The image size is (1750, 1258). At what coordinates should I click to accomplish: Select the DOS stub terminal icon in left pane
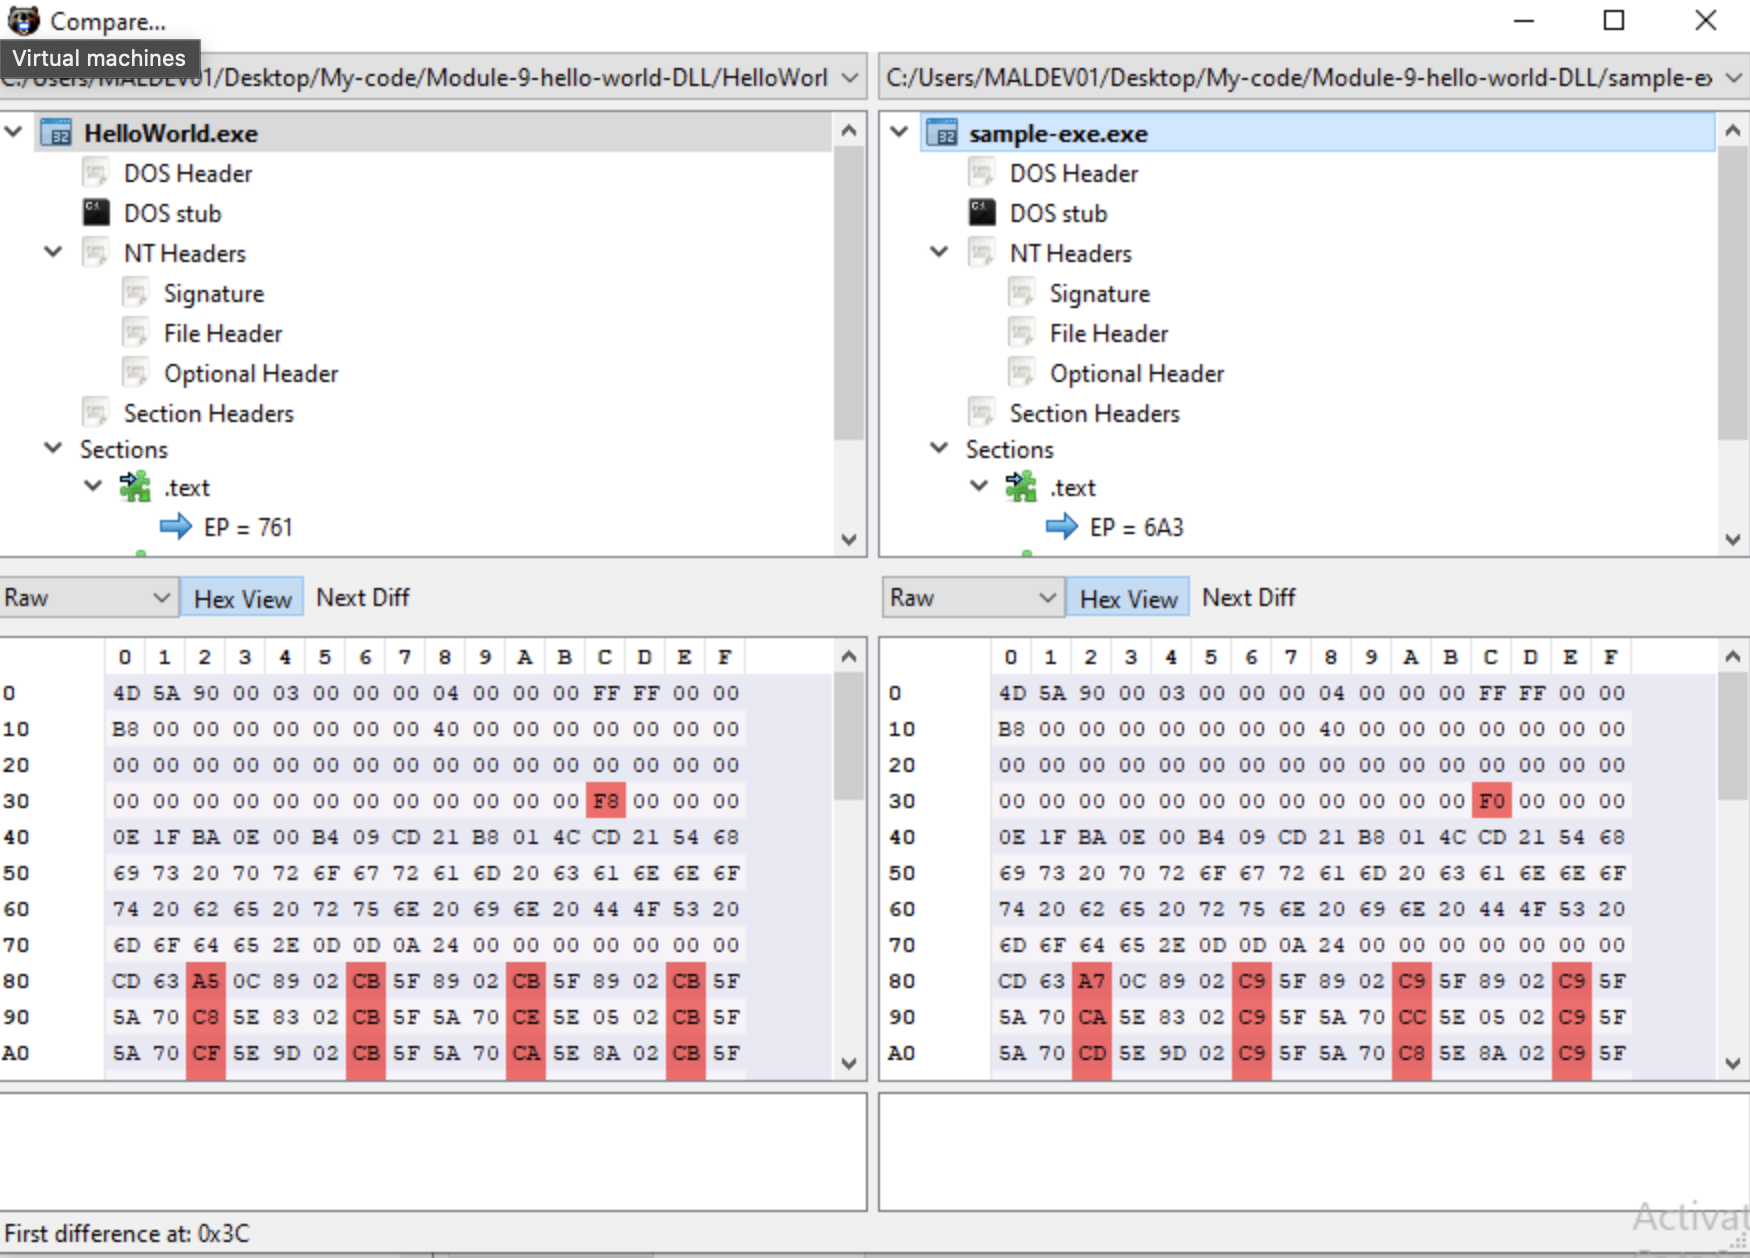(96, 212)
